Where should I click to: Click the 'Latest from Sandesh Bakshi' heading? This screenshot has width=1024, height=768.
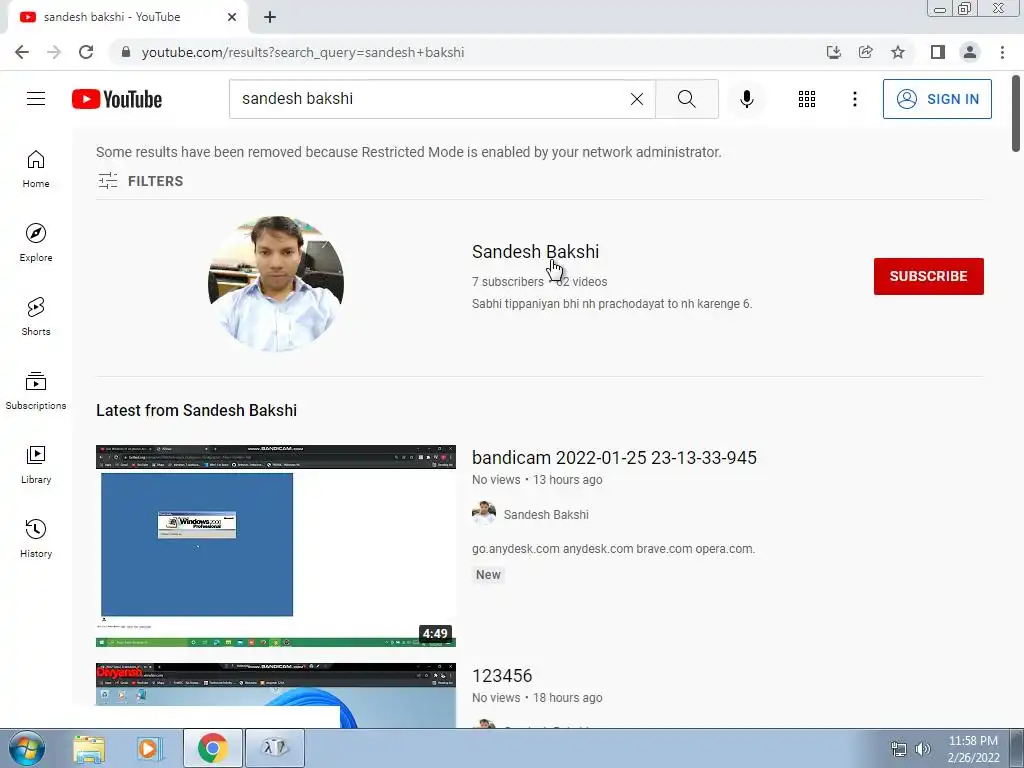(x=196, y=410)
